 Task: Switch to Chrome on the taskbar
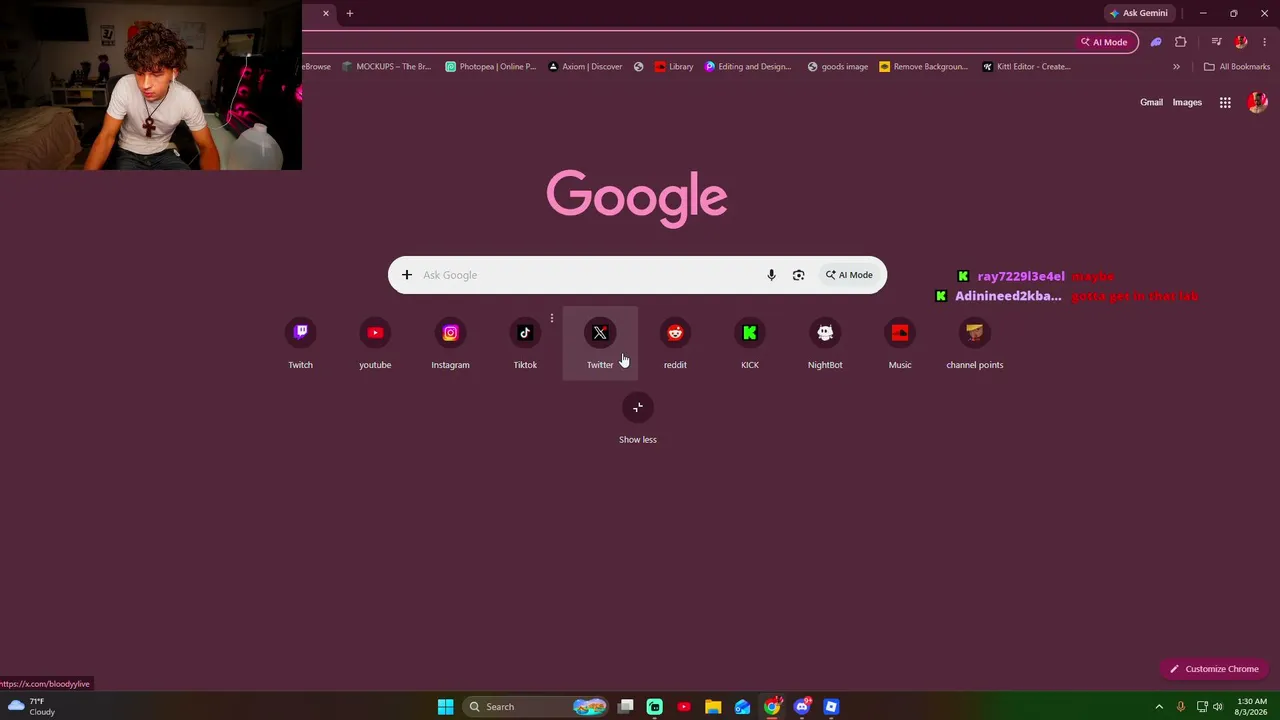tap(772, 707)
